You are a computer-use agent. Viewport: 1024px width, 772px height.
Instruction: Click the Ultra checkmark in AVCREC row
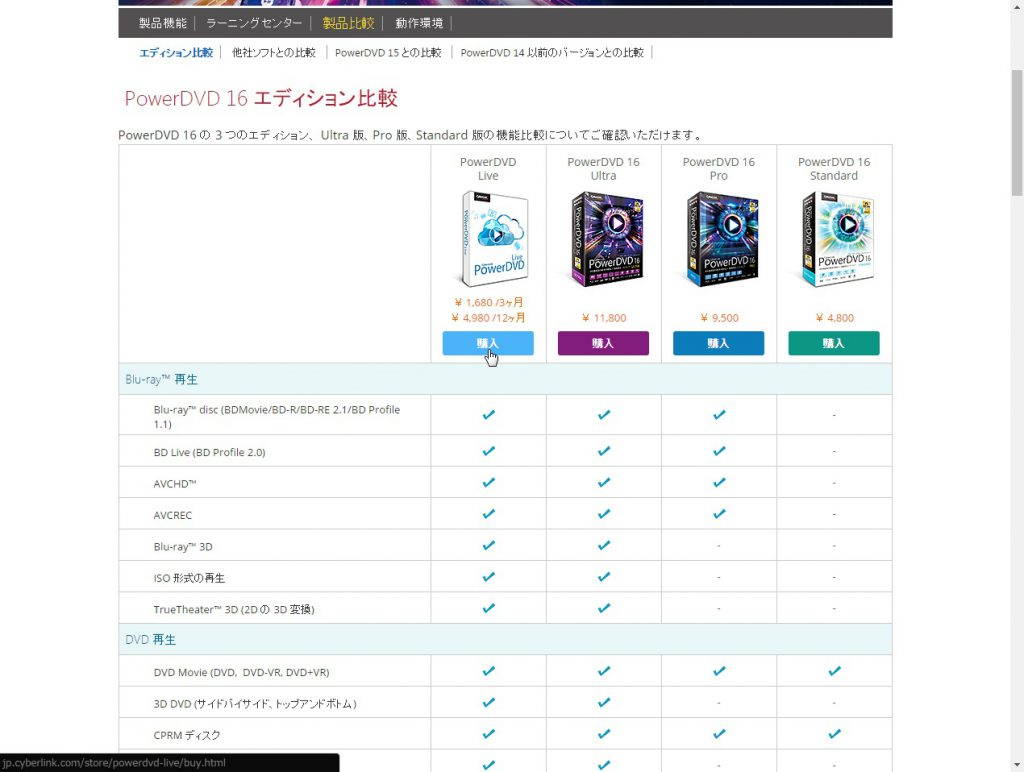coord(603,514)
